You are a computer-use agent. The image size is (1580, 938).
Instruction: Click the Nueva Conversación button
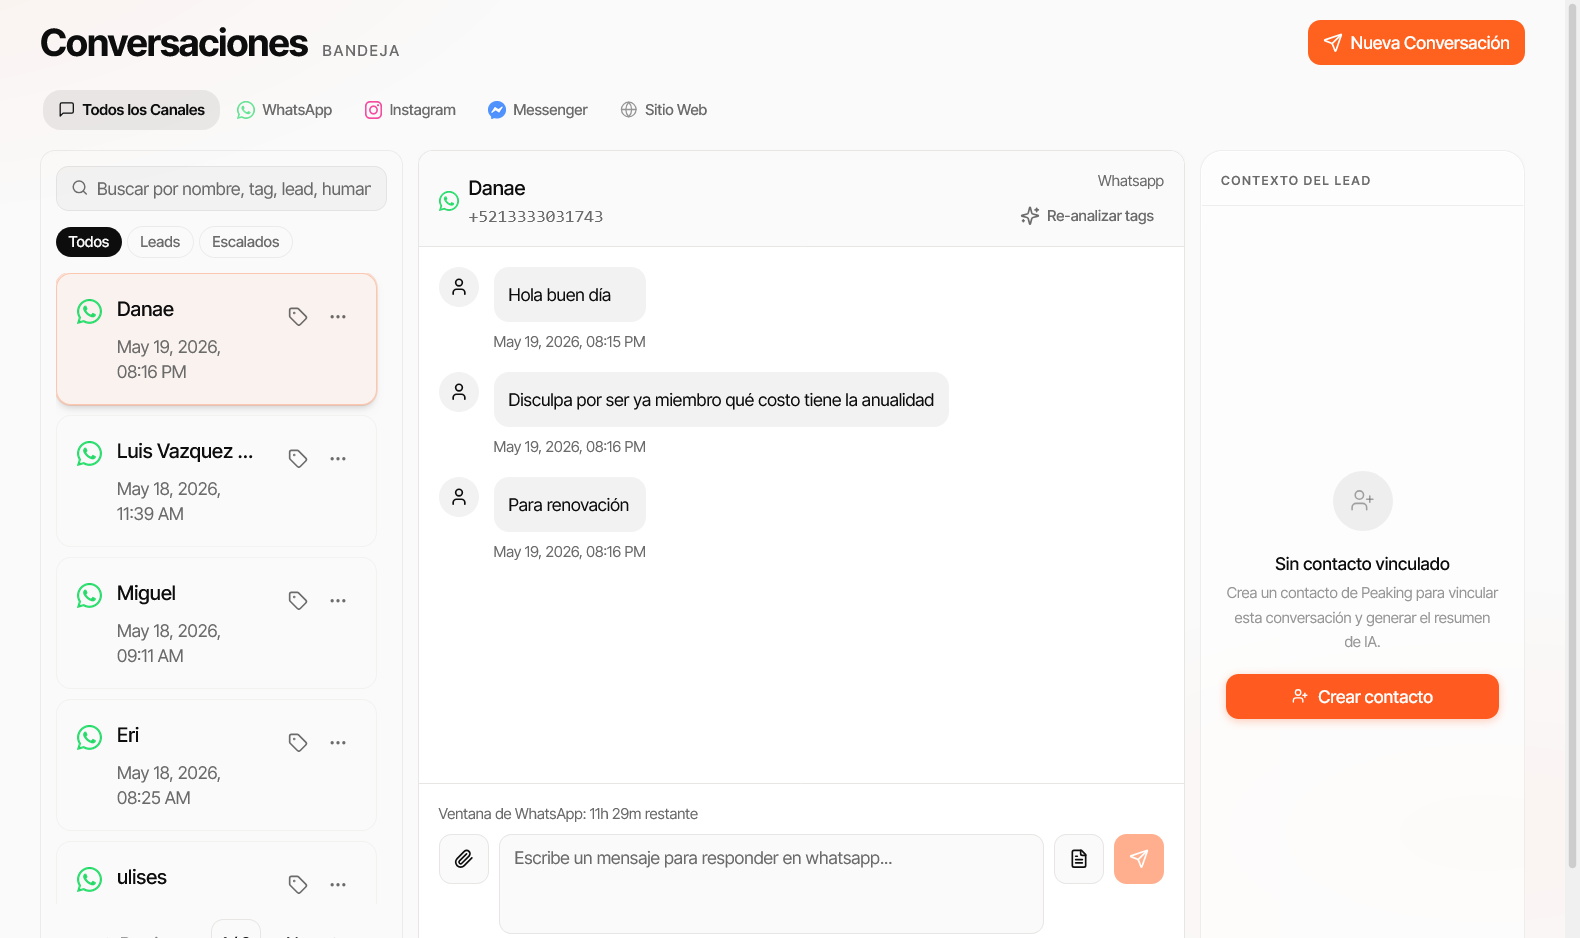coord(1416,43)
